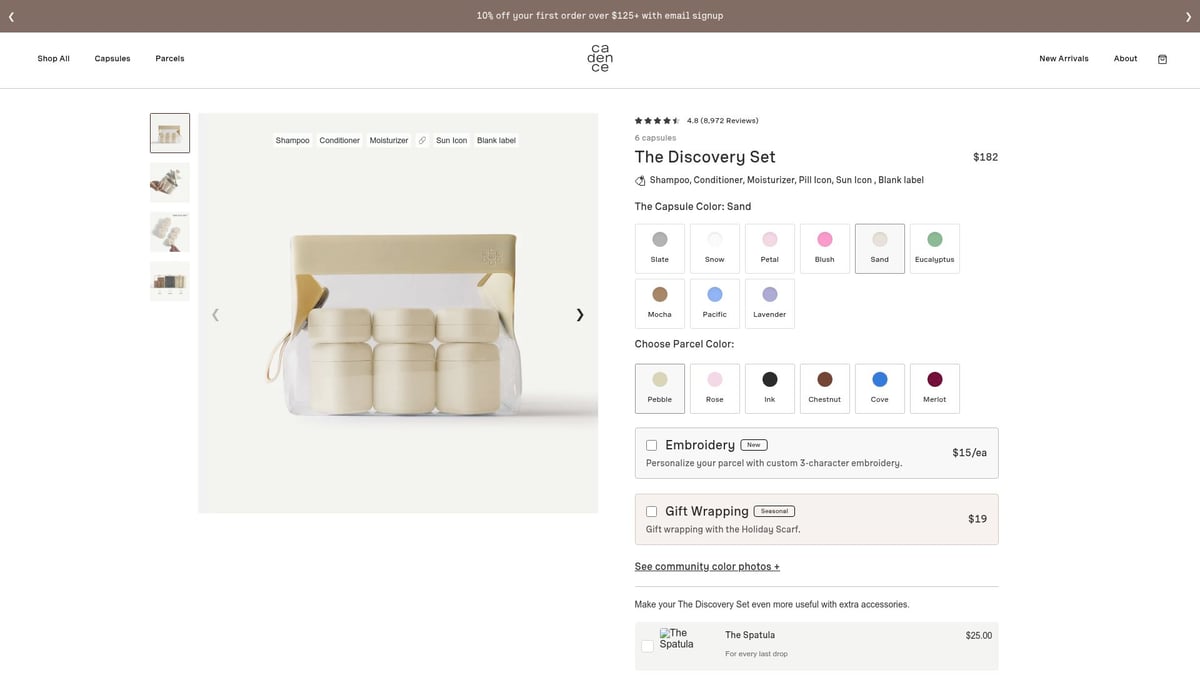Advance the product image carousel with the right arrow
Screen dimensions: 1200x675
coord(580,314)
